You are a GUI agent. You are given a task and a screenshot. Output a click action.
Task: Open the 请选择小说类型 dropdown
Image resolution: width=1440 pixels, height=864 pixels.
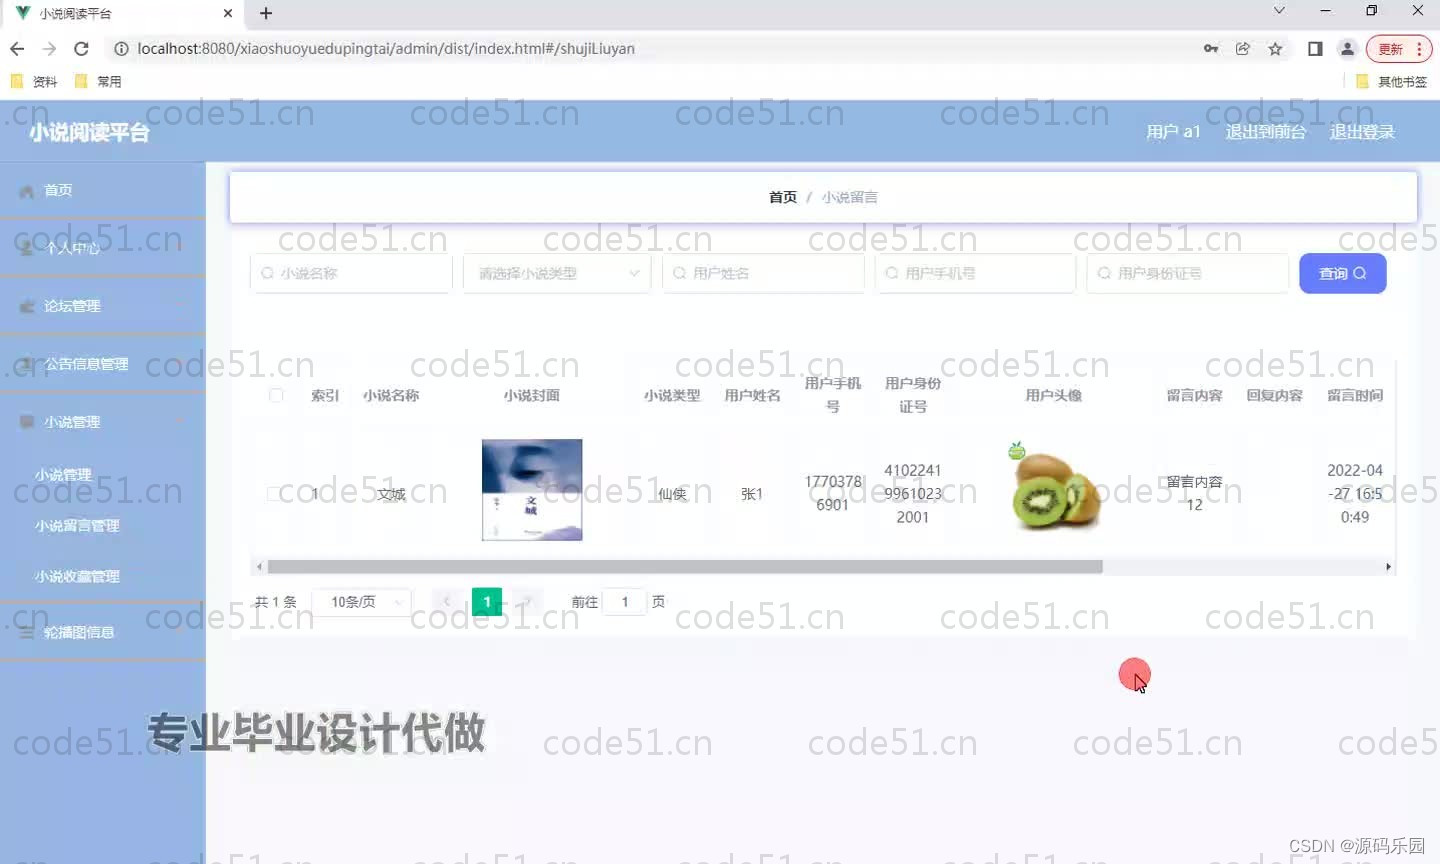[x=557, y=272]
